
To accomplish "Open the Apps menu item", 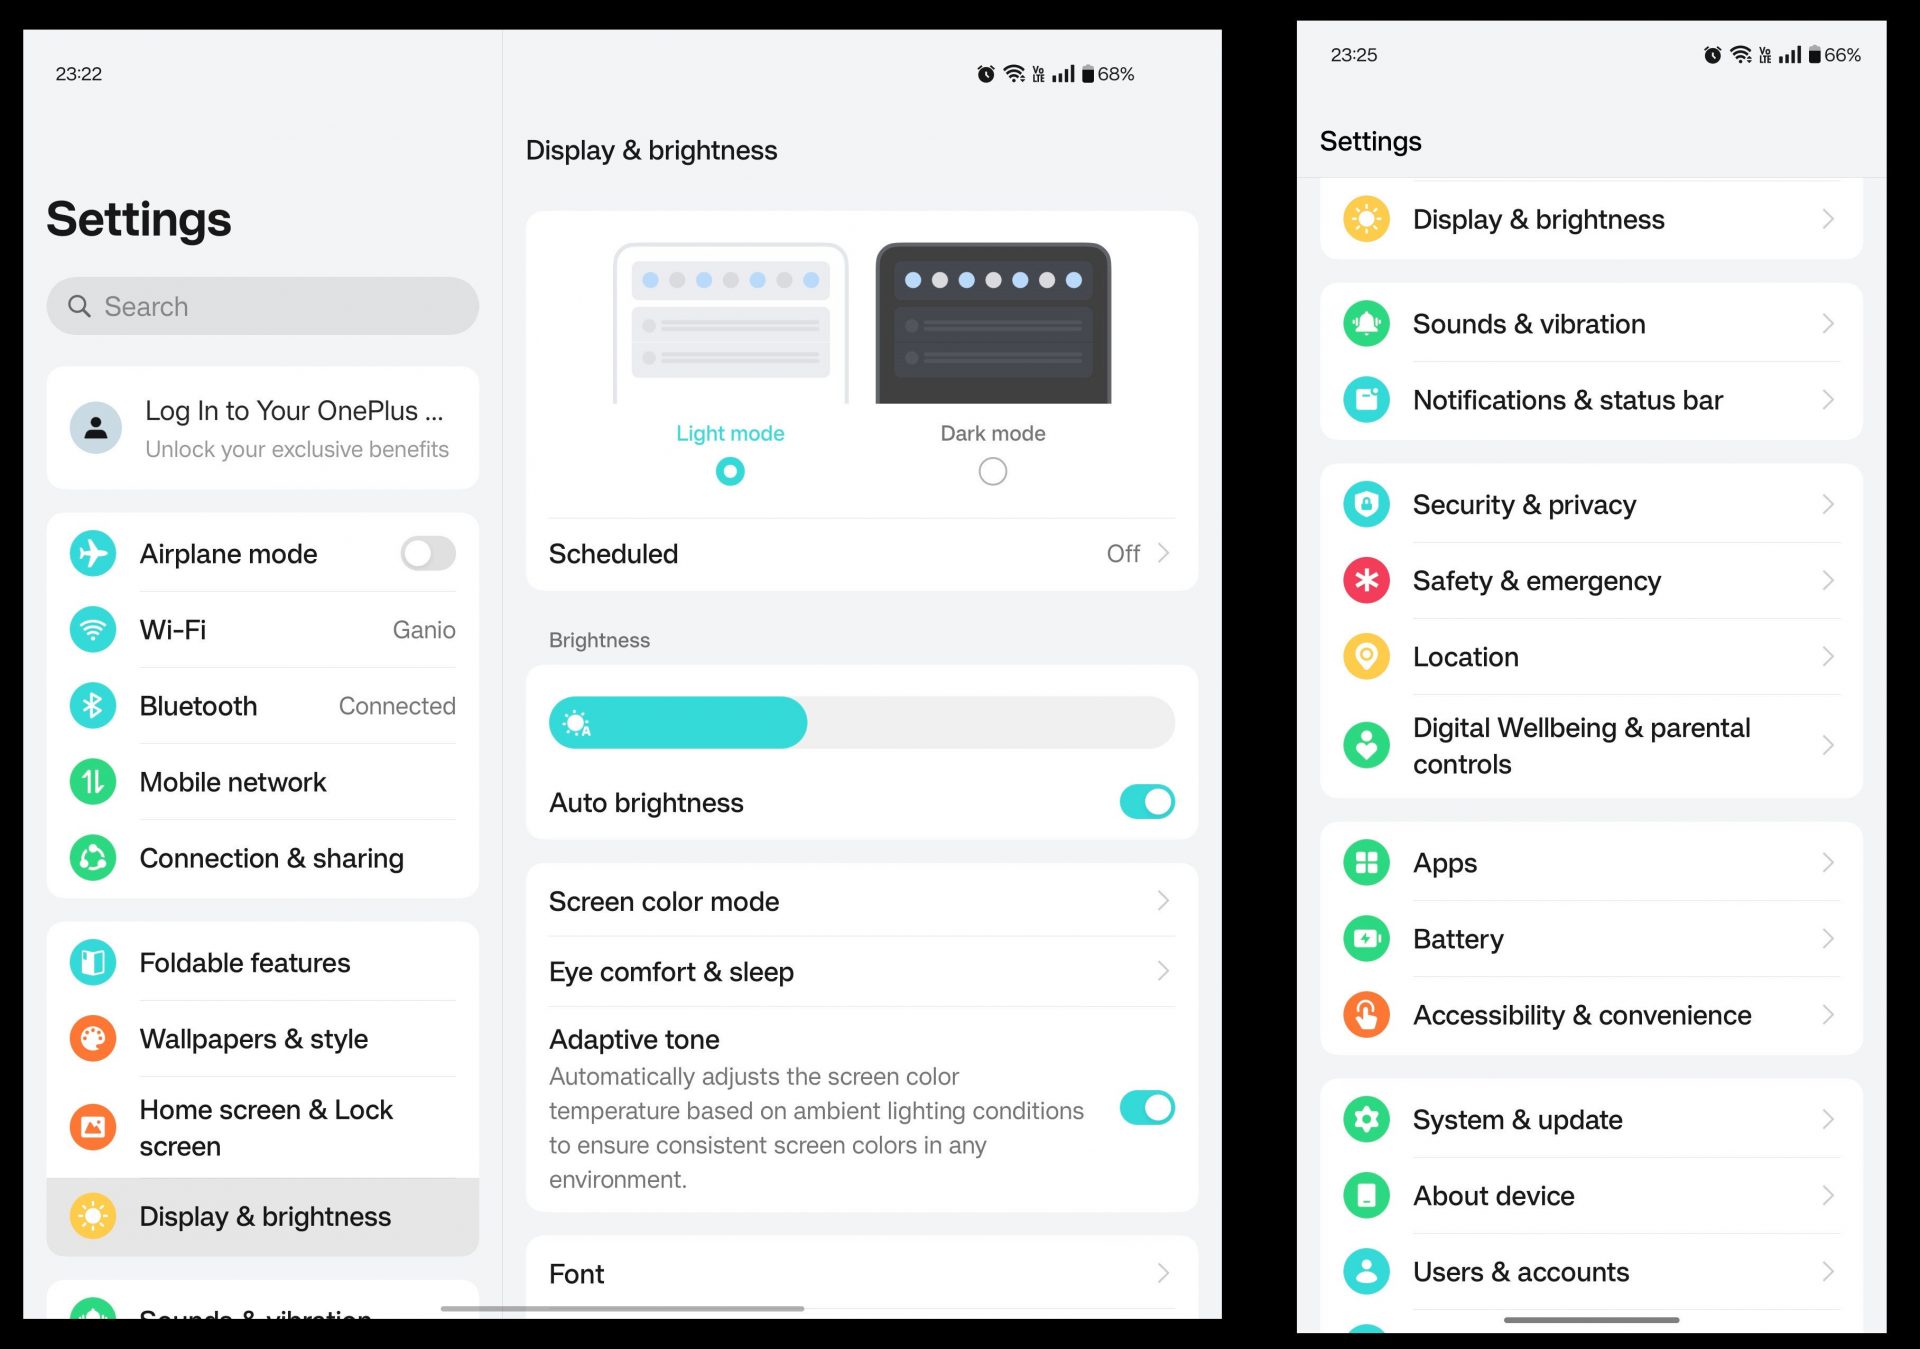I will pyautogui.click(x=1591, y=861).
